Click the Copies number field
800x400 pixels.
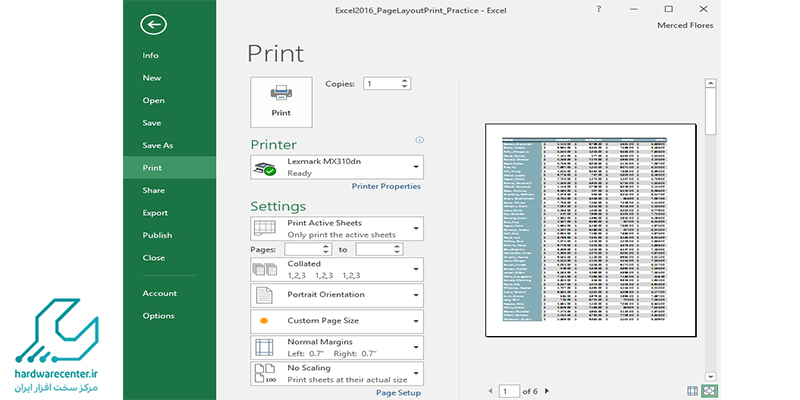pos(381,84)
